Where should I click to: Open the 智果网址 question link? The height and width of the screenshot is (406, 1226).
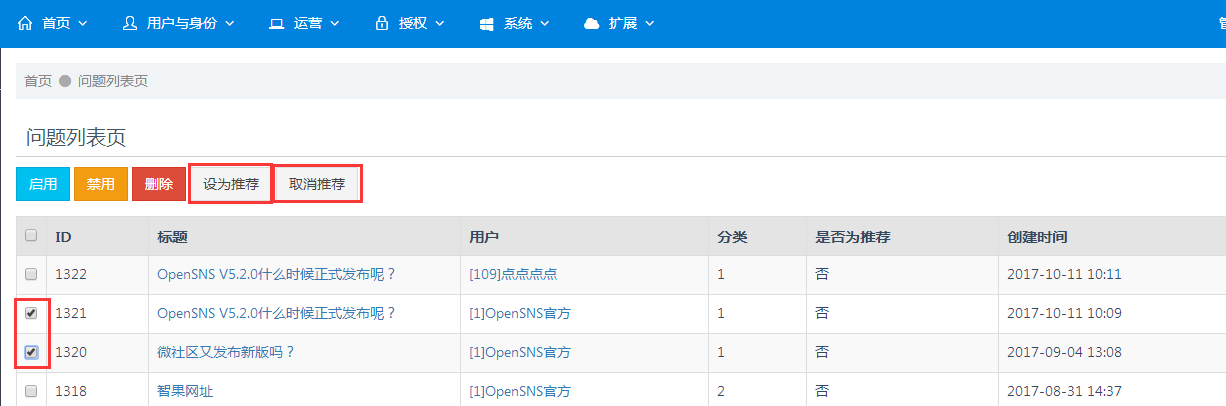[x=185, y=391]
